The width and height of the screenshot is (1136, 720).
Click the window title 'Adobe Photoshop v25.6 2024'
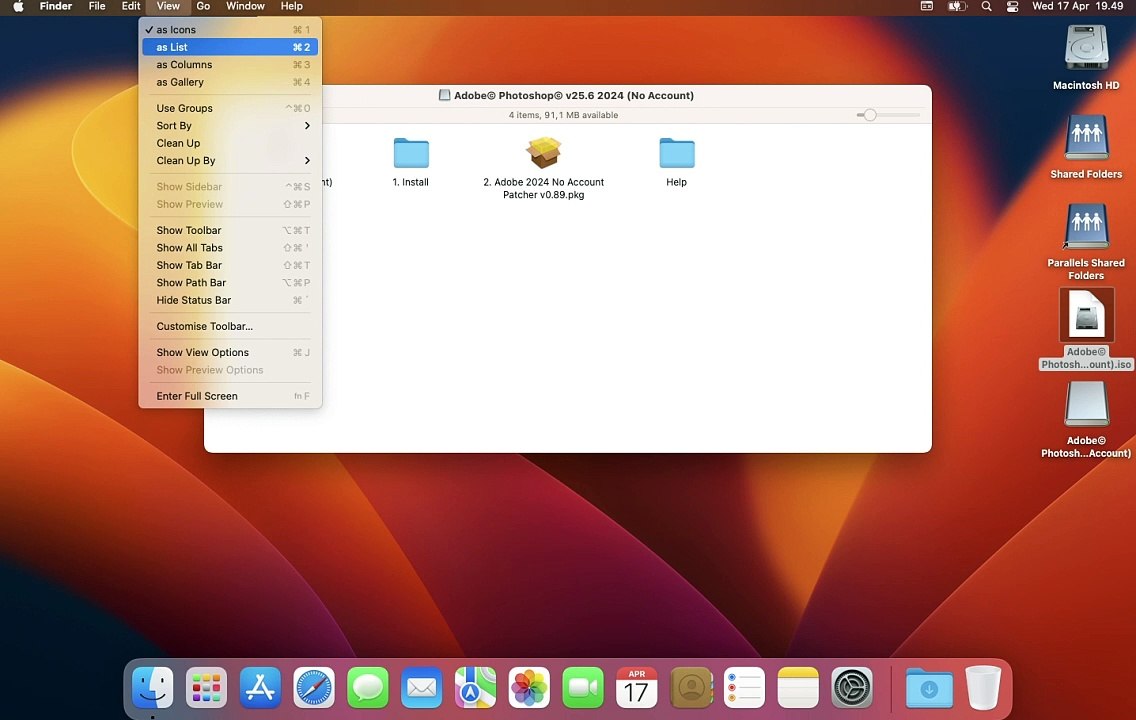coord(574,96)
